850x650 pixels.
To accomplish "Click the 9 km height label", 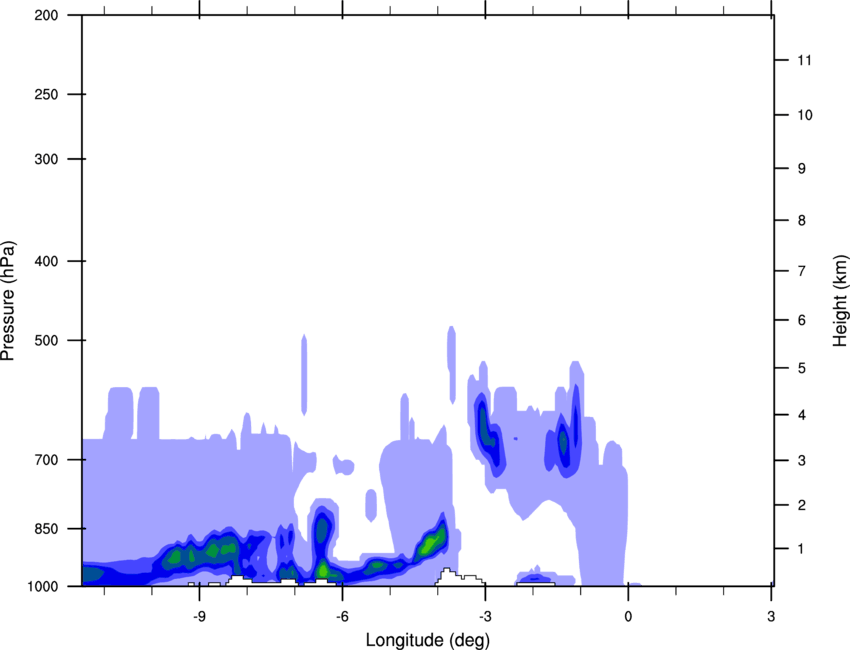I will click(802, 169).
